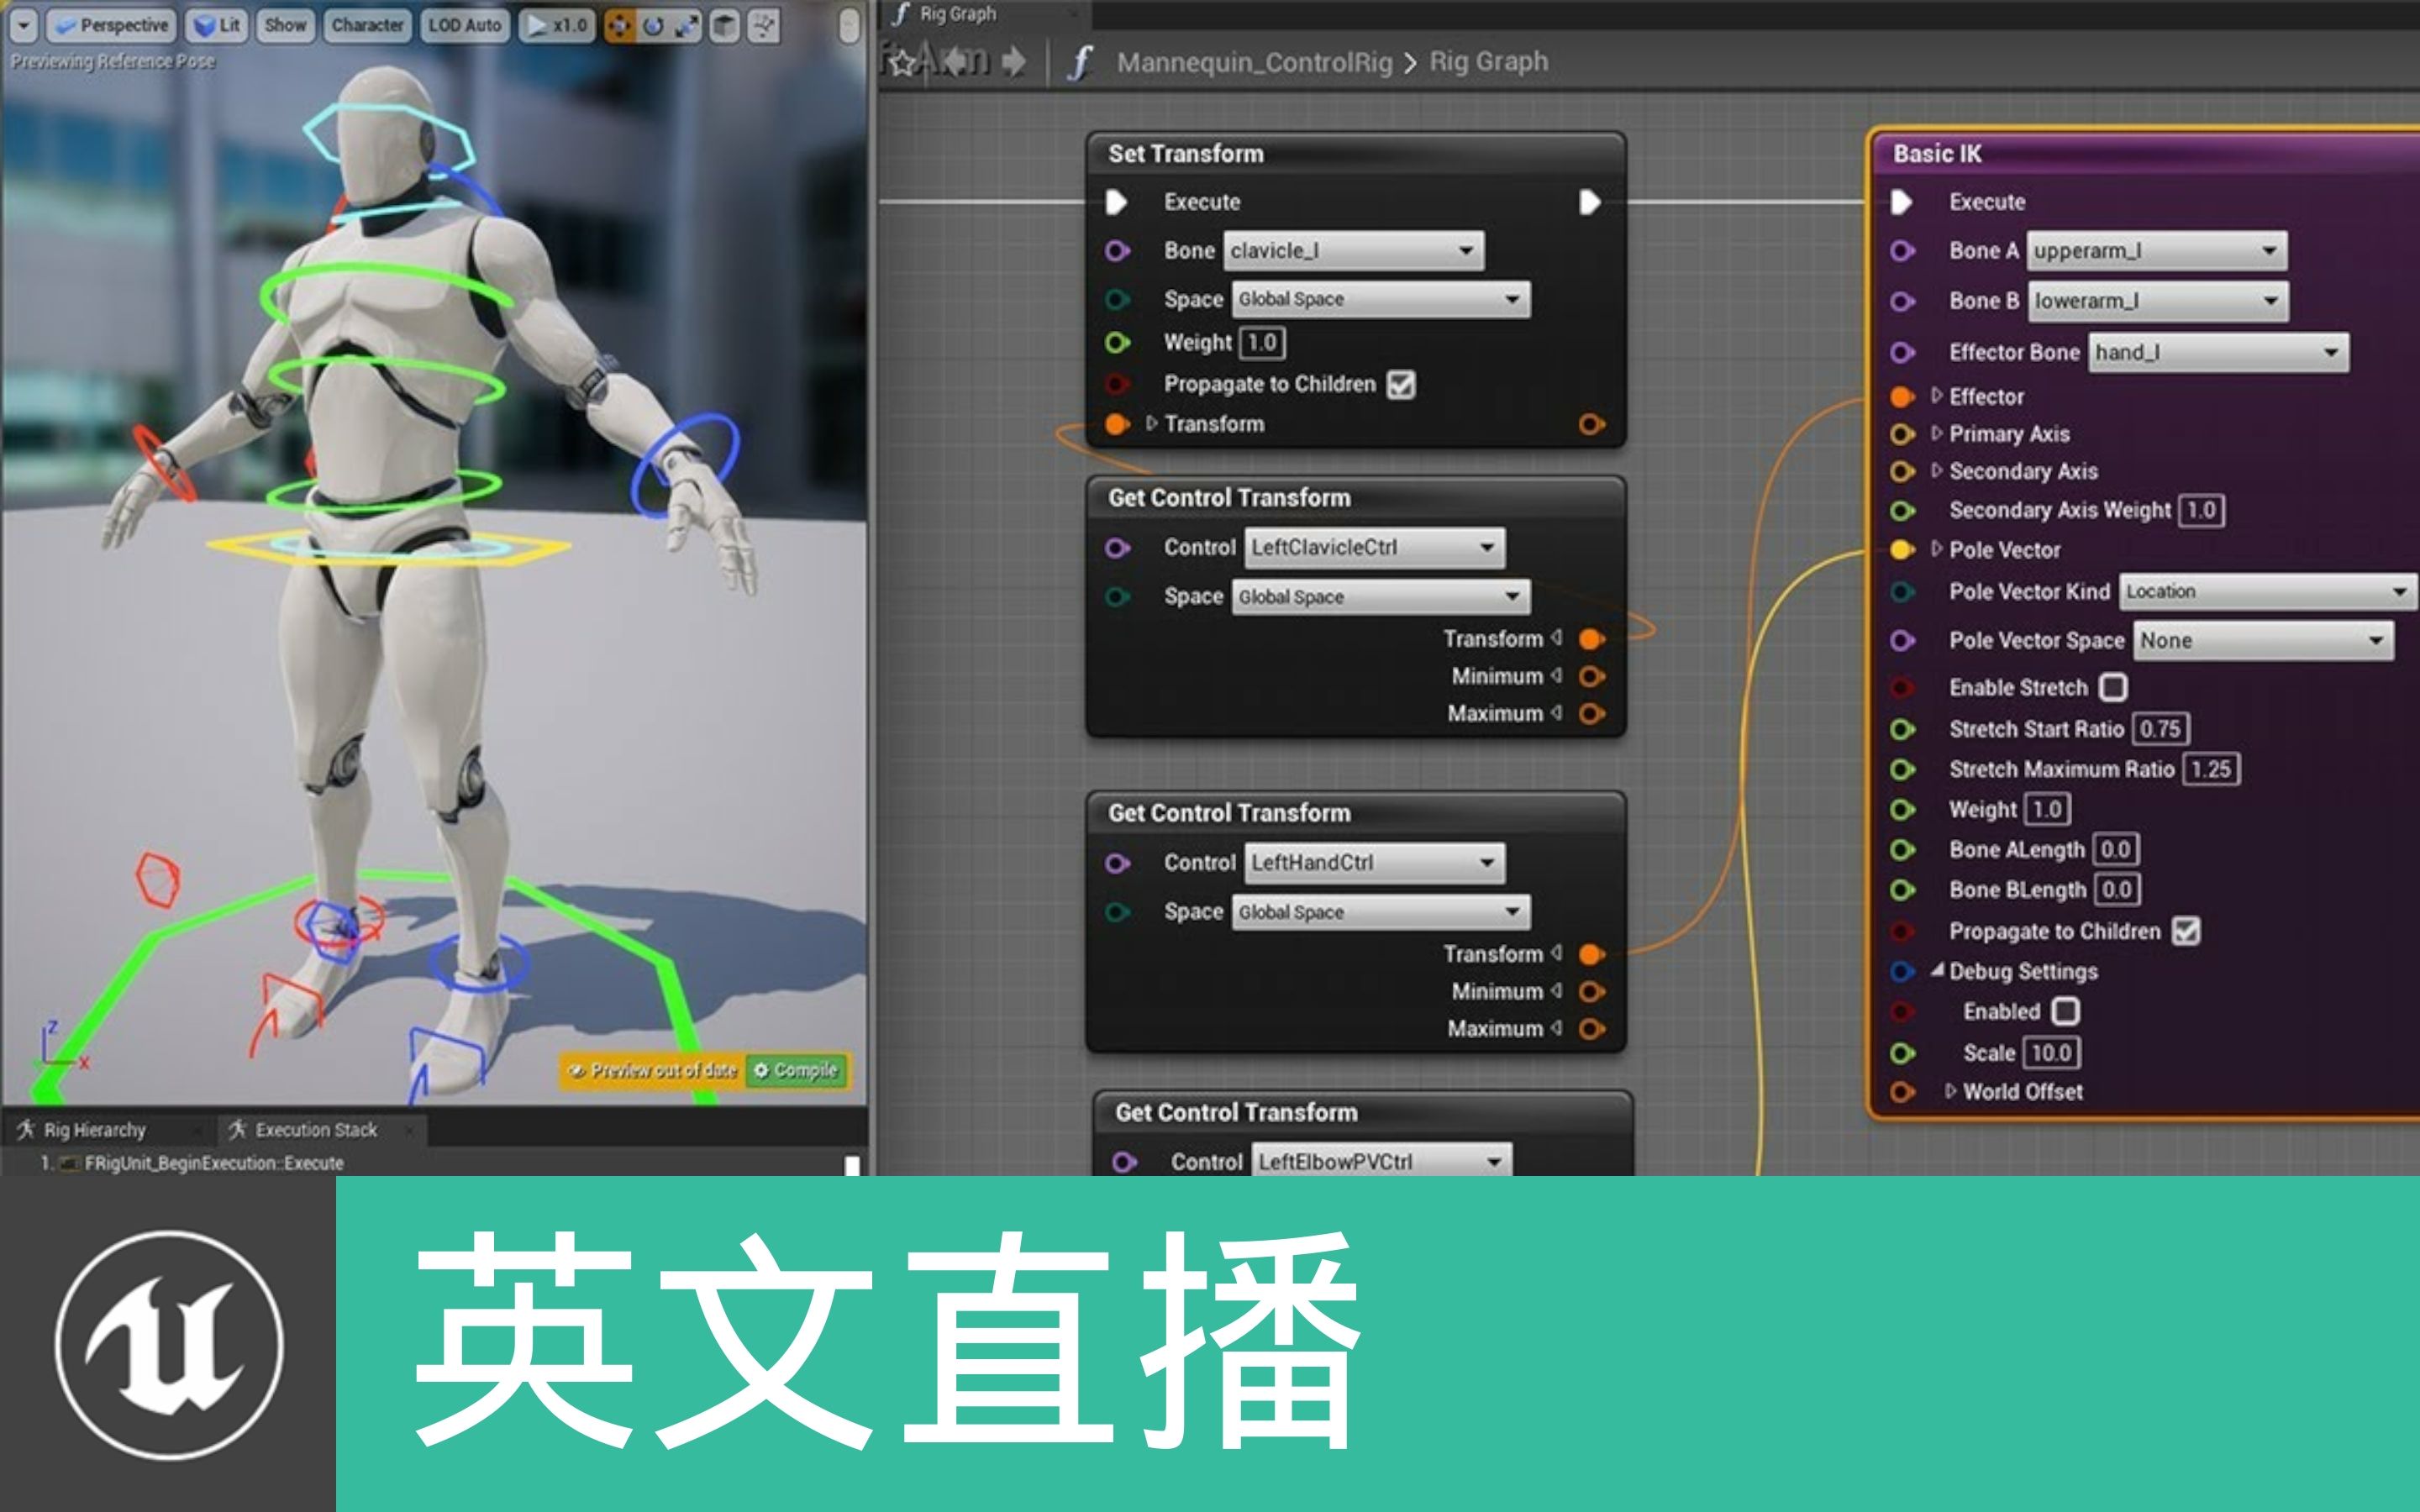Image resolution: width=2420 pixels, height=1512 pixels.
Task: Toggle the Enabled checkbox under Debug Settings
Action: (2069, 1011)
